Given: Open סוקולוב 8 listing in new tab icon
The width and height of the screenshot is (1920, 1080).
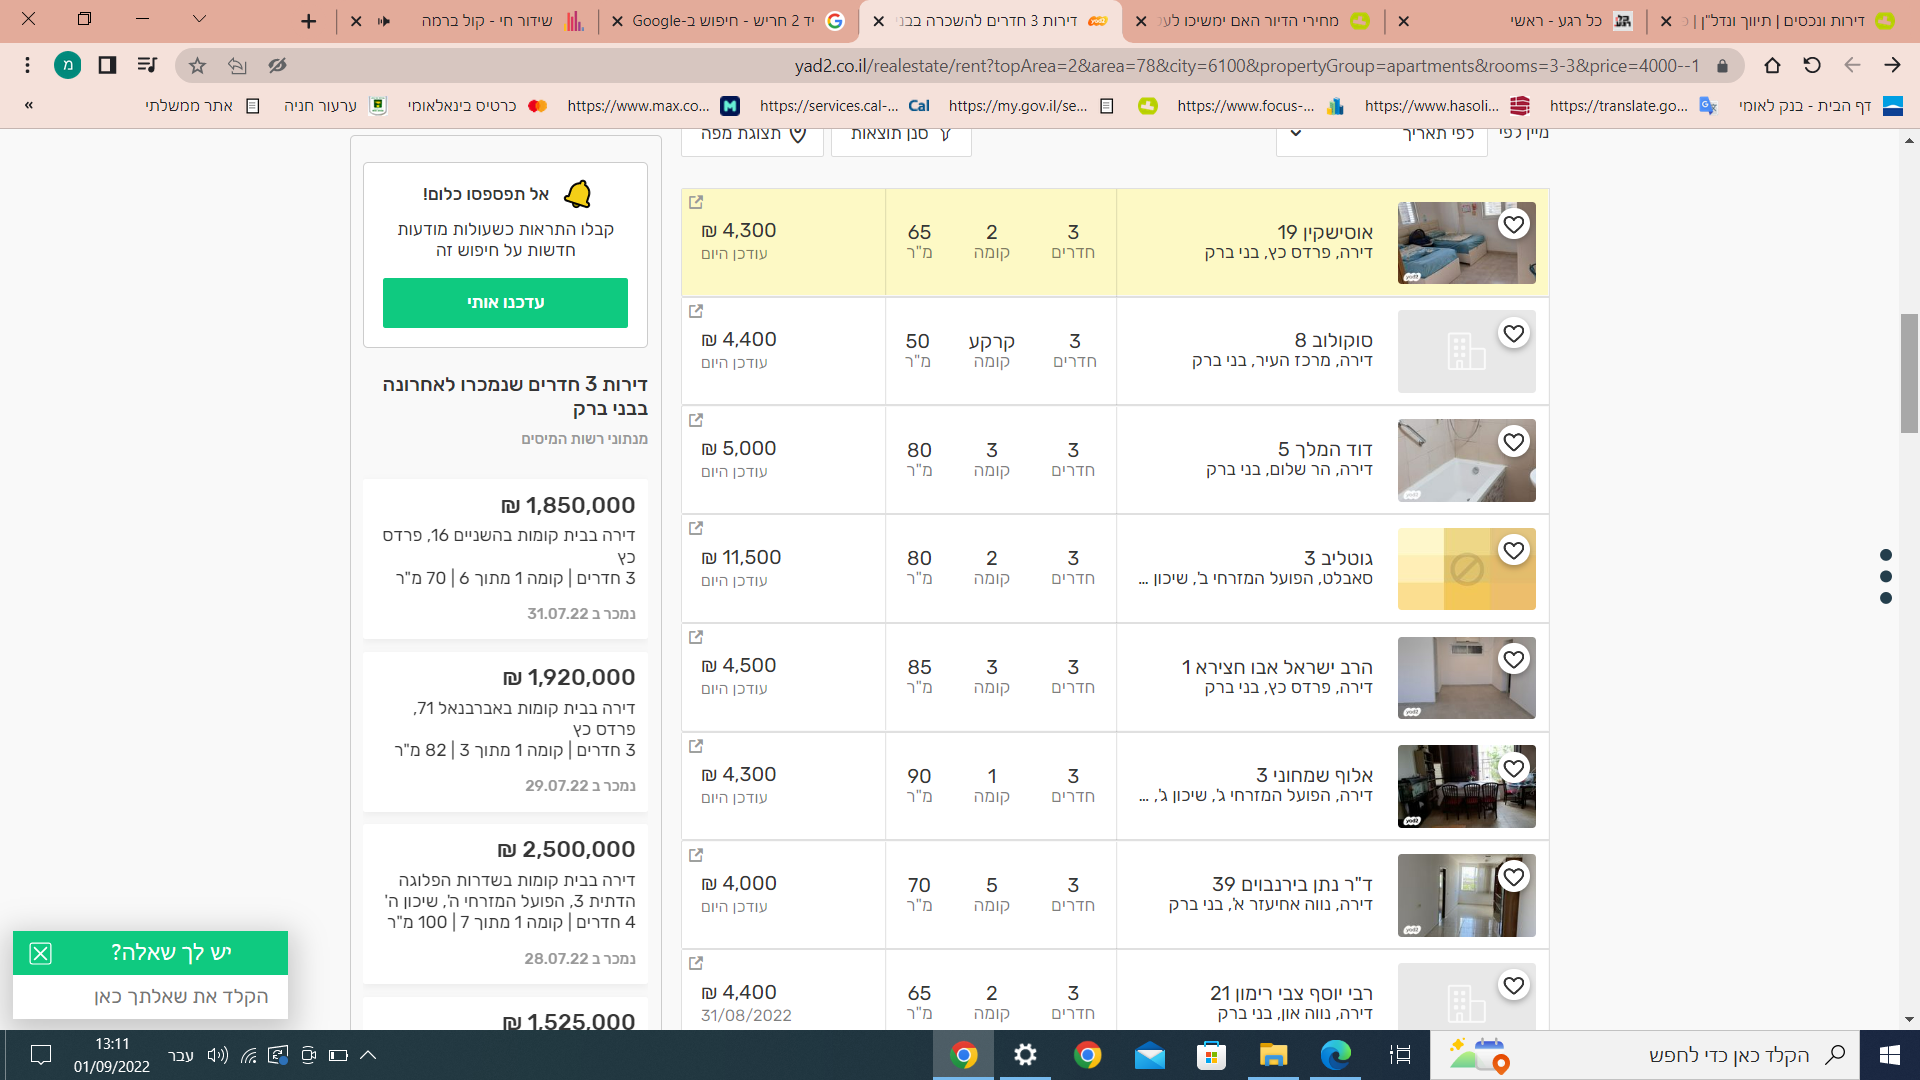Looking at the screenshot, I should tap(696, 311).
